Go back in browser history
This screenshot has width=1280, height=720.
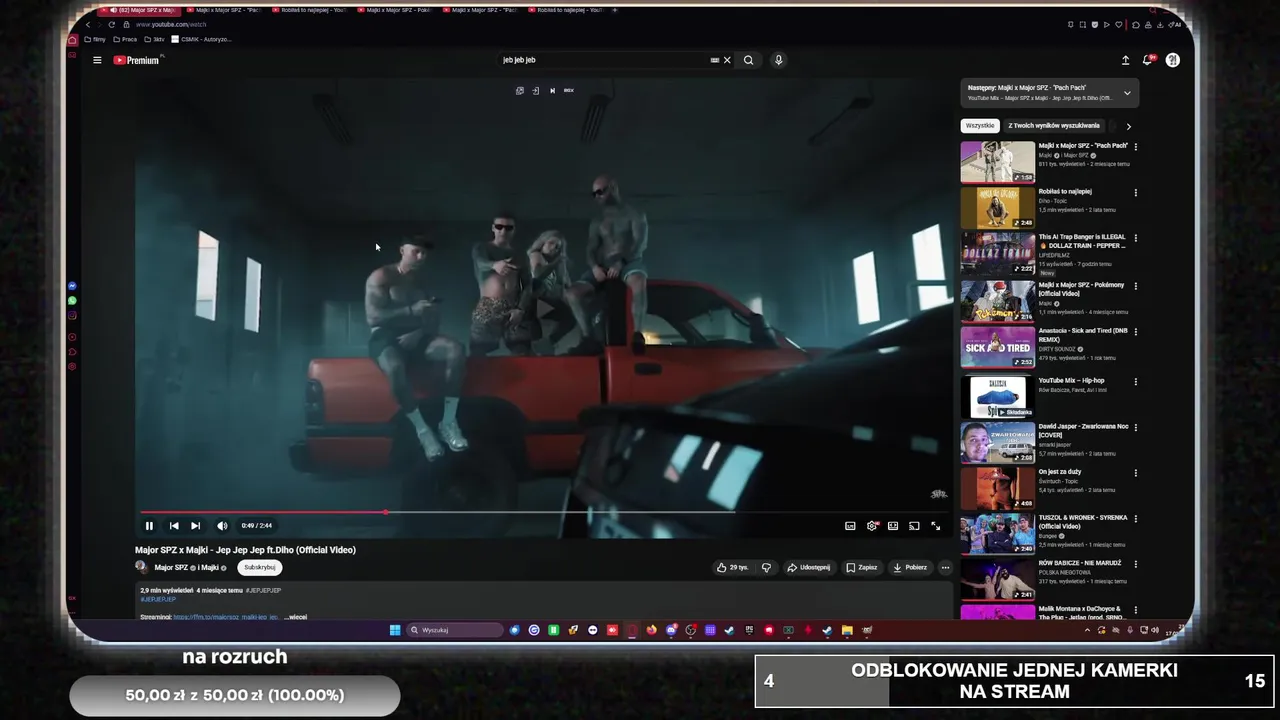pyautogui.click(x=88, y=24)
